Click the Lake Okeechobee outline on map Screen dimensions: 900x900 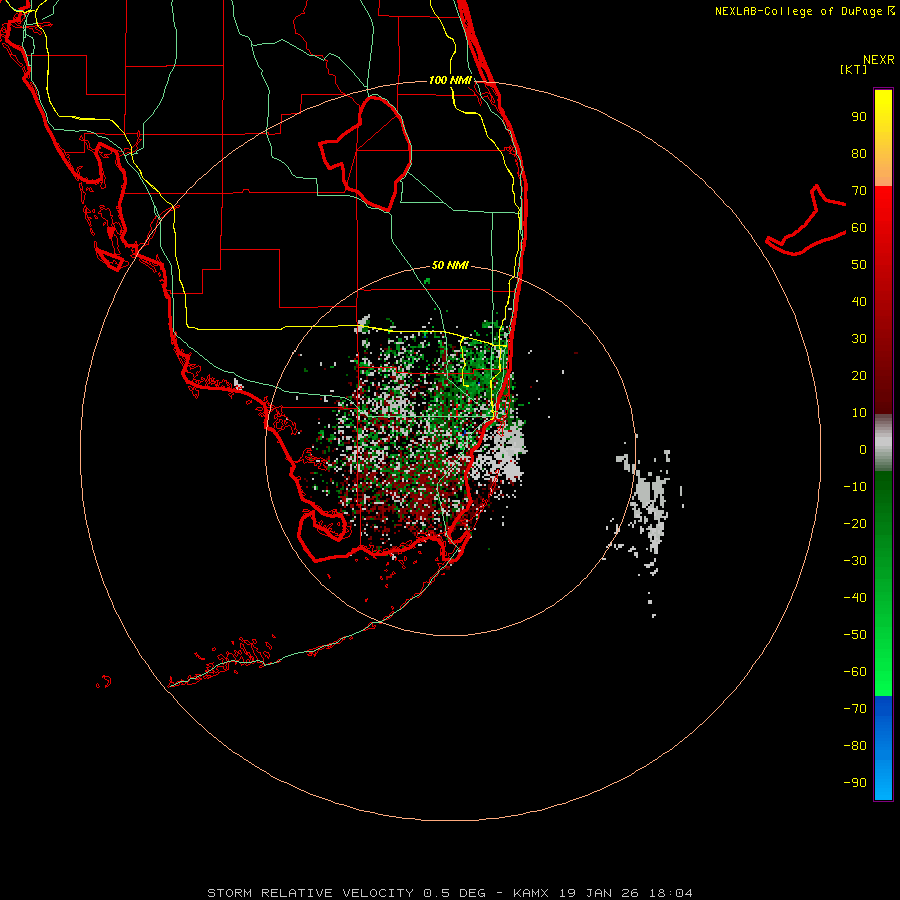click(365, 153)
